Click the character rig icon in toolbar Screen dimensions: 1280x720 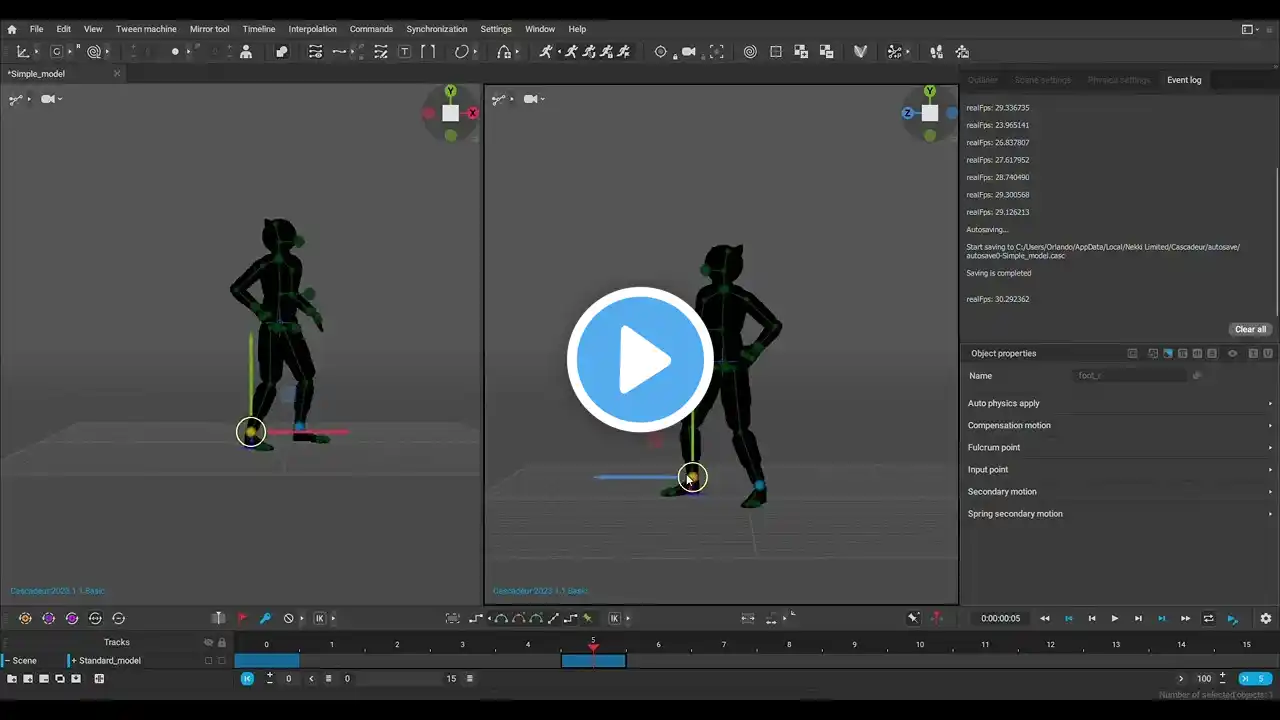tap(246, 52)
